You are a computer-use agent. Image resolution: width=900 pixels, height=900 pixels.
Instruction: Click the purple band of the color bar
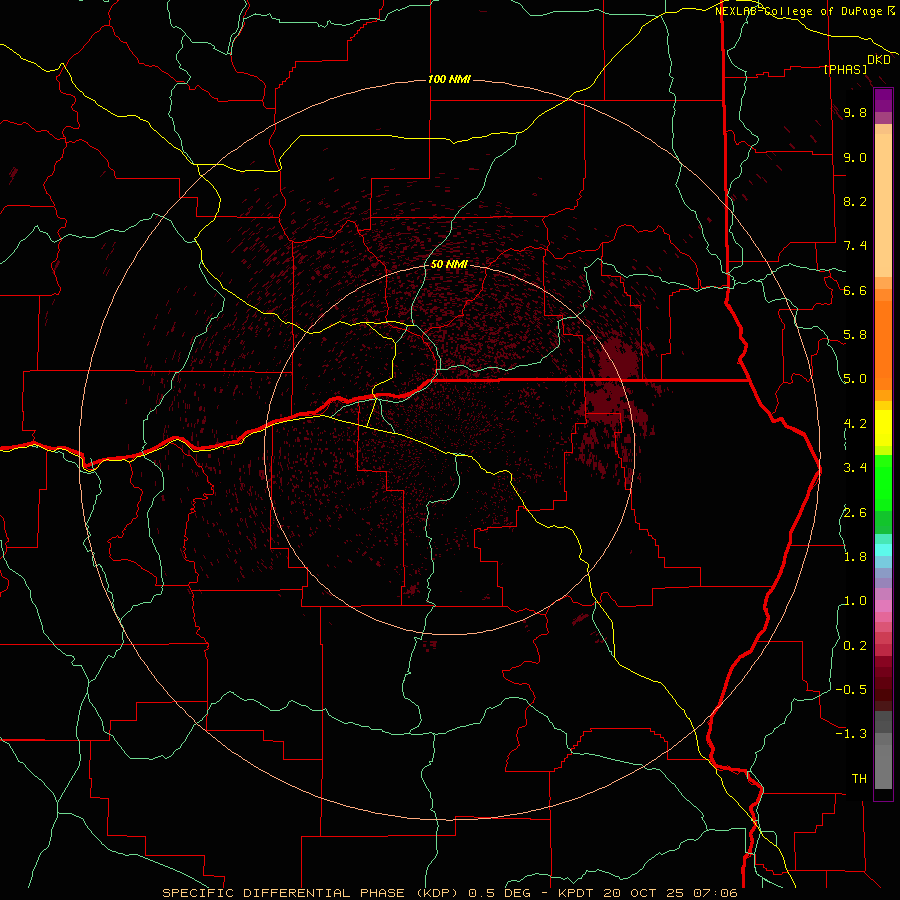883,100
